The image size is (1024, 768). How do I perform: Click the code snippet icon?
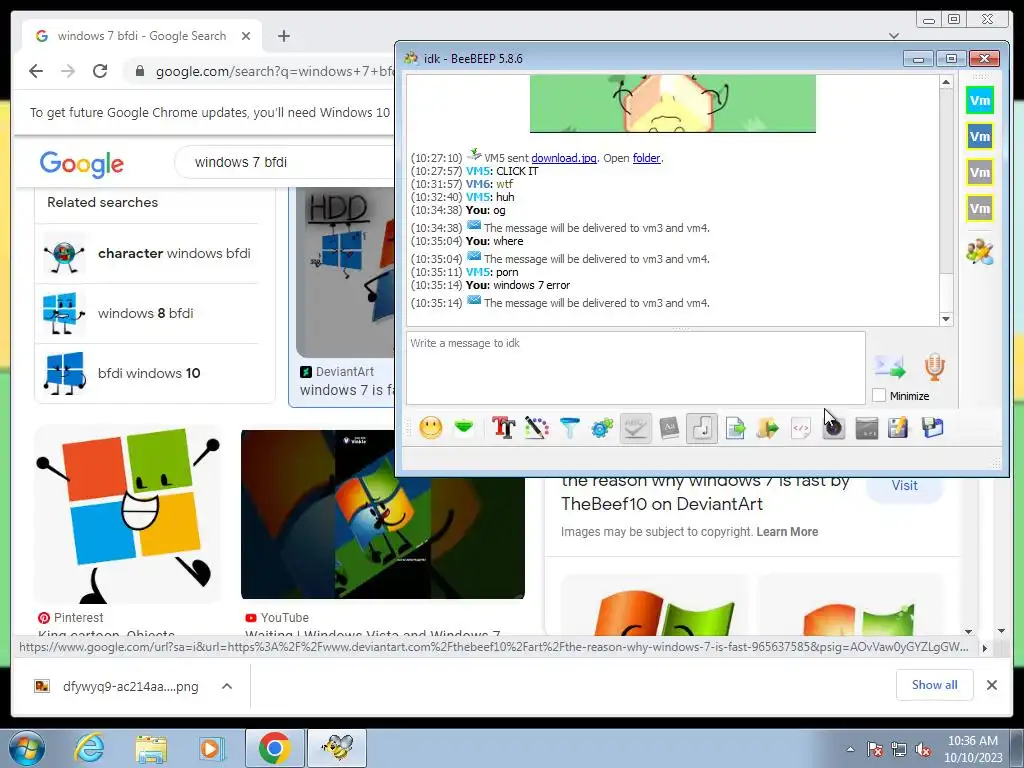click(801, 428)
